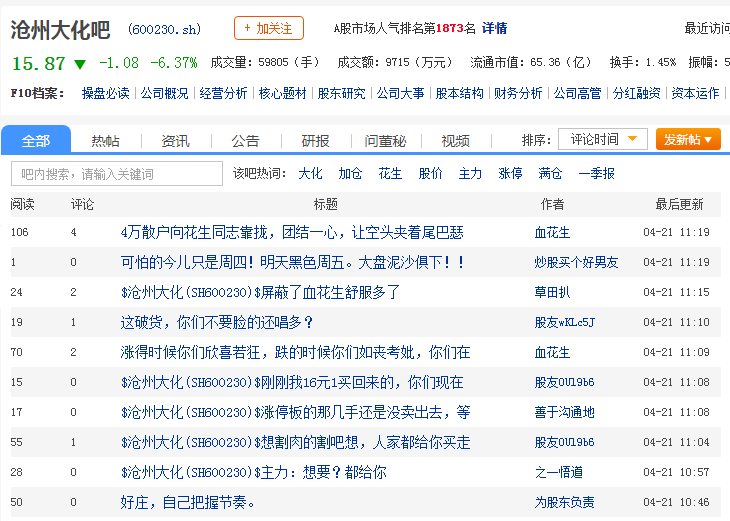
Task: View author 股友0U19b6 of 11:08 post
Action: coord(564,382)
